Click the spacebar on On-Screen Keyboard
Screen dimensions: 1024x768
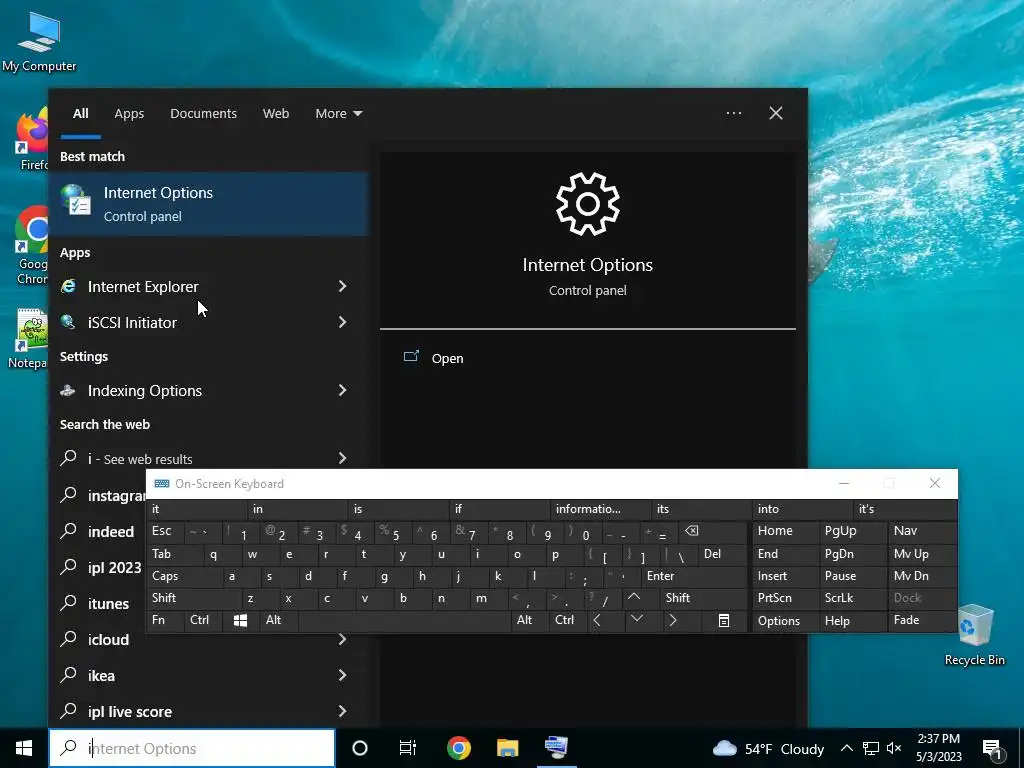pos(404,620)
